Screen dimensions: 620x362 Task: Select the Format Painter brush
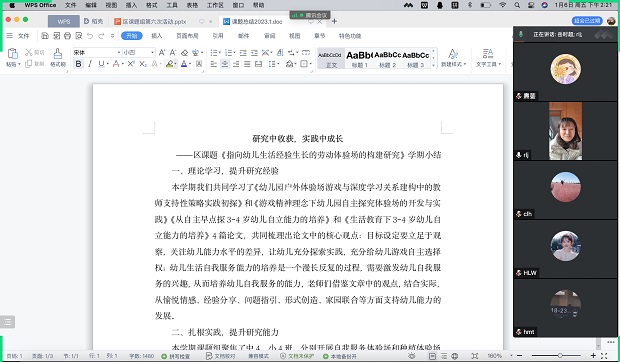58,54
